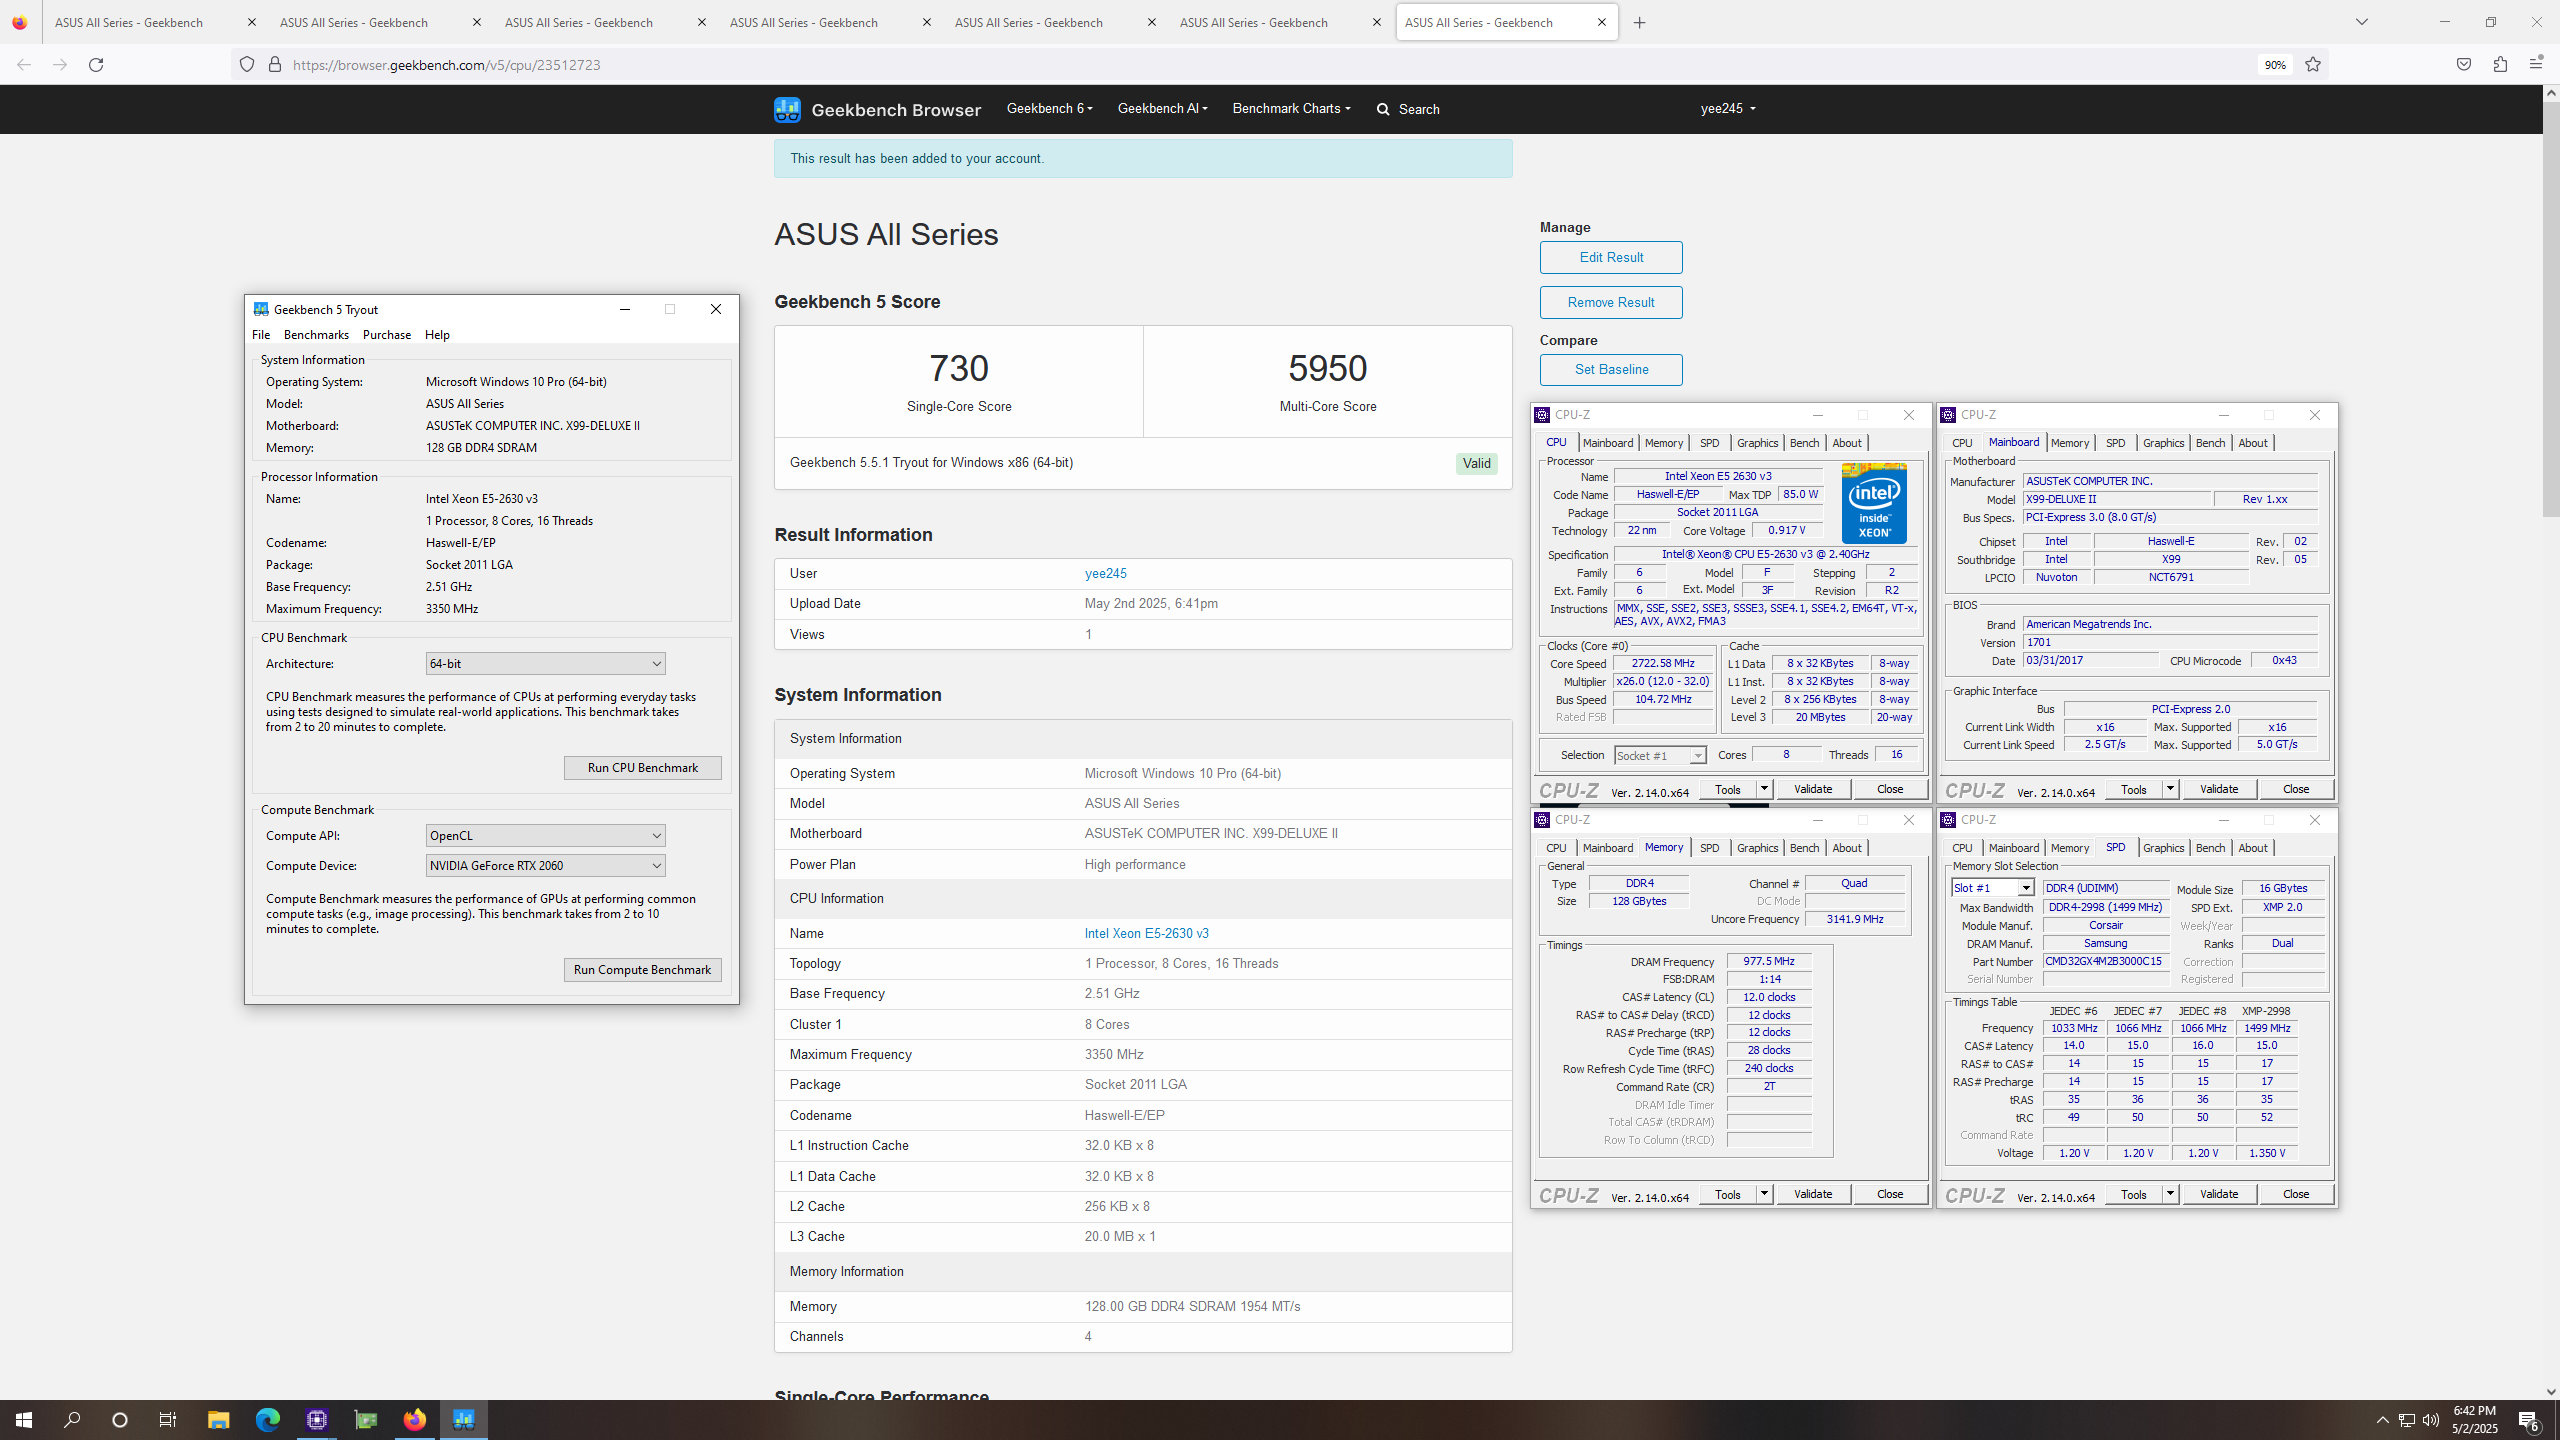Open Windows taskbar search
This screenshot has height=1440, width=2560.
click(x=72, y=1420)
